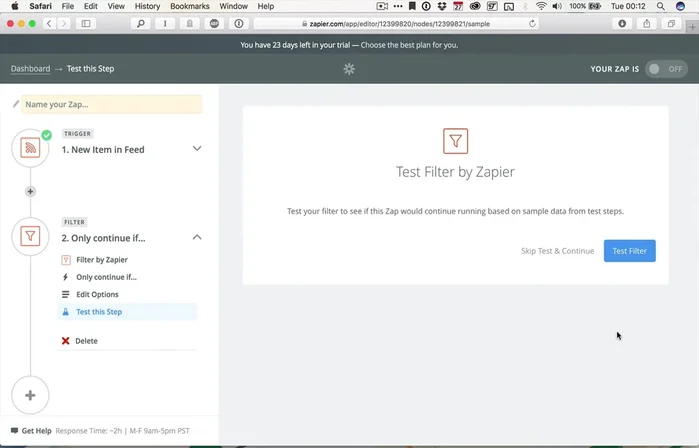Click Skip Test & Continue link
699x448 pixels.
(557, 251)
